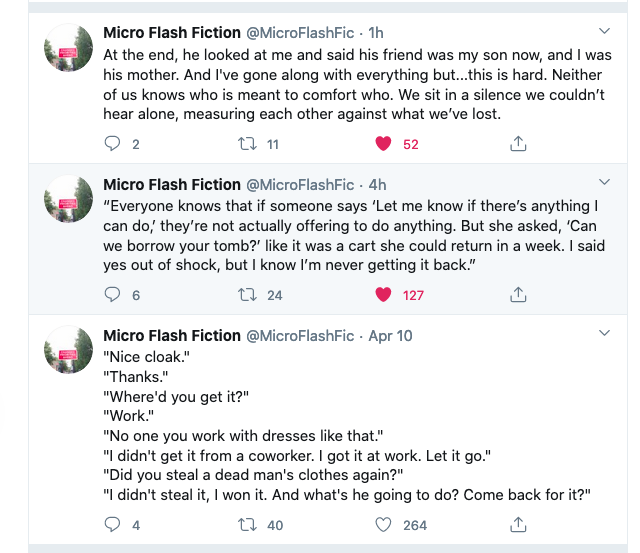Share the Apr 10 tweet

click(518, 525)
